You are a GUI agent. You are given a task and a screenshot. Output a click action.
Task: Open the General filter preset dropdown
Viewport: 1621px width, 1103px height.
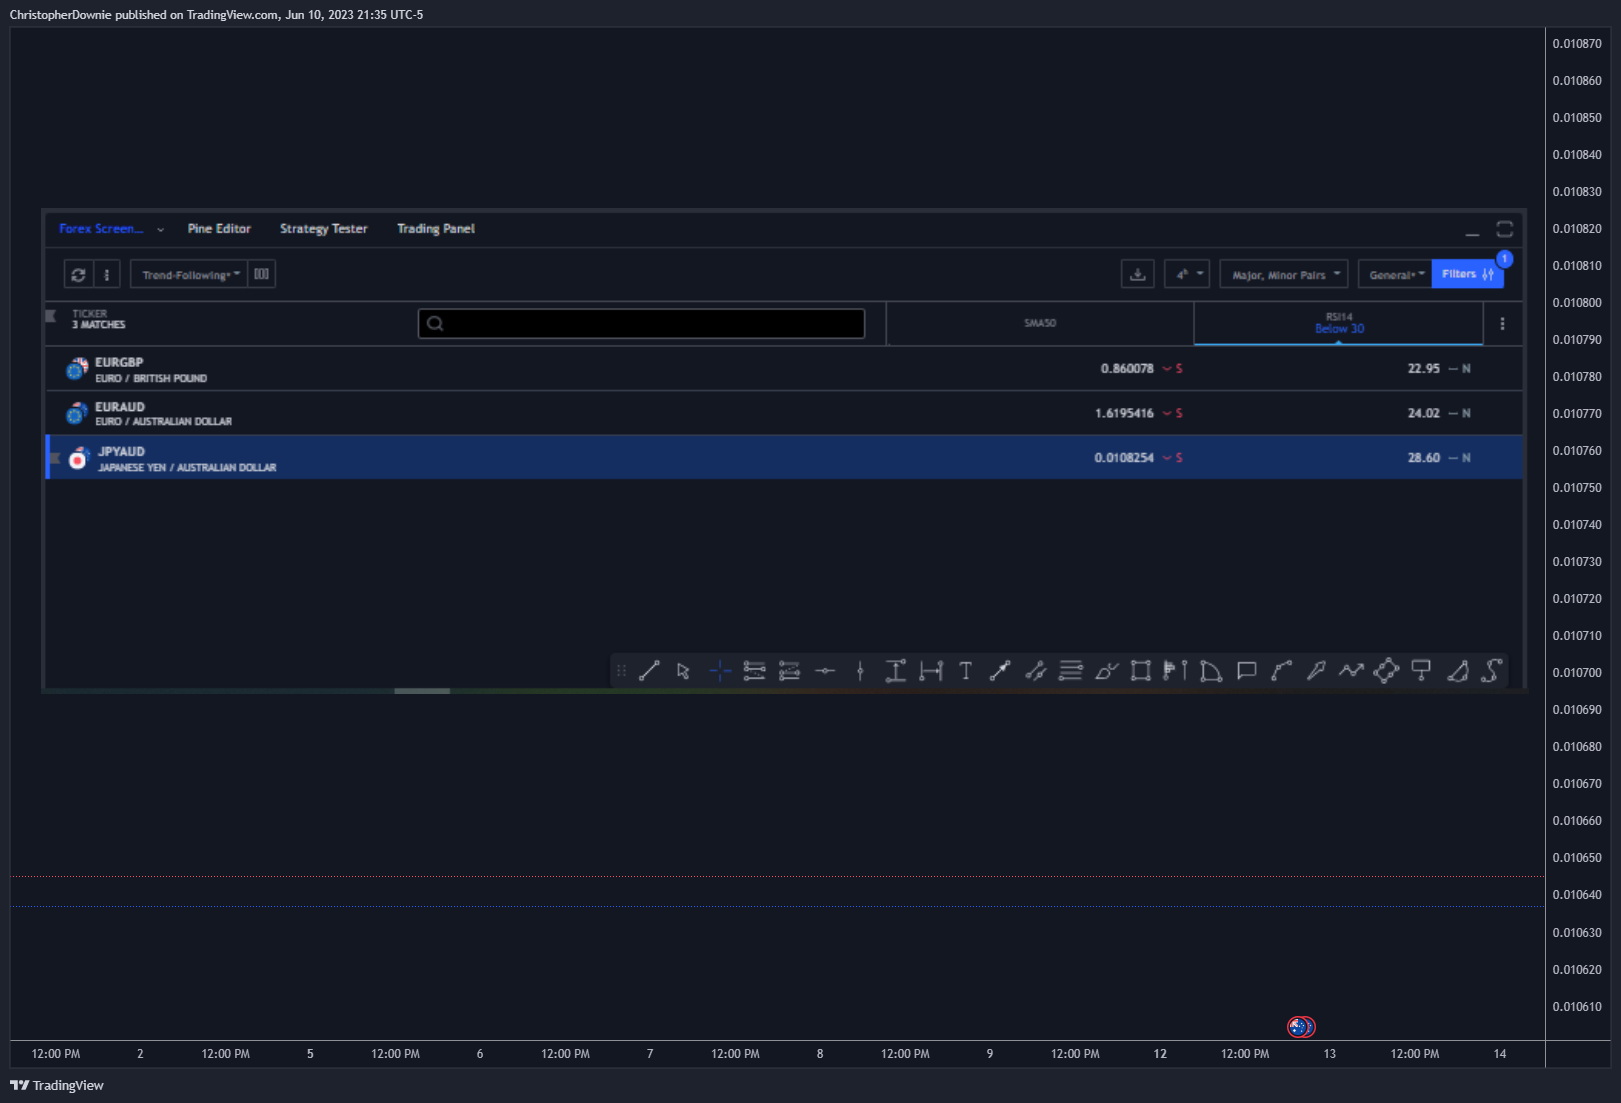(x=1395, y=274)
